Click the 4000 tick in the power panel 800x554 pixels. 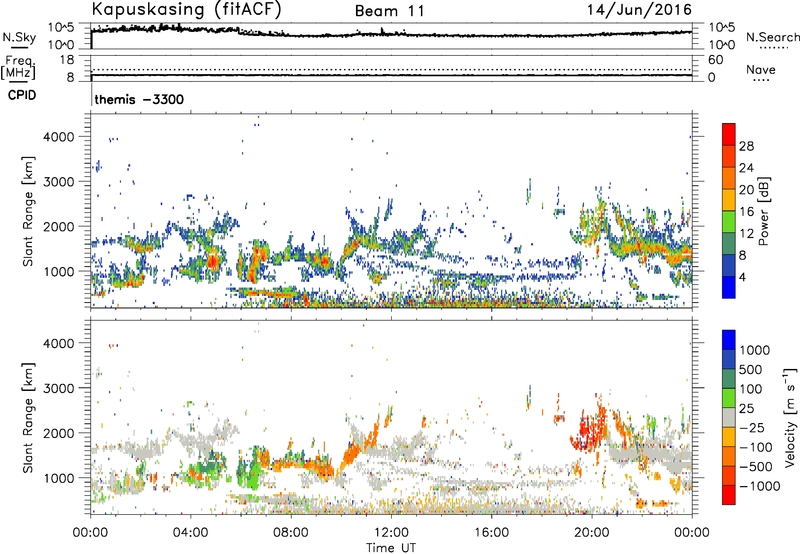58,137
